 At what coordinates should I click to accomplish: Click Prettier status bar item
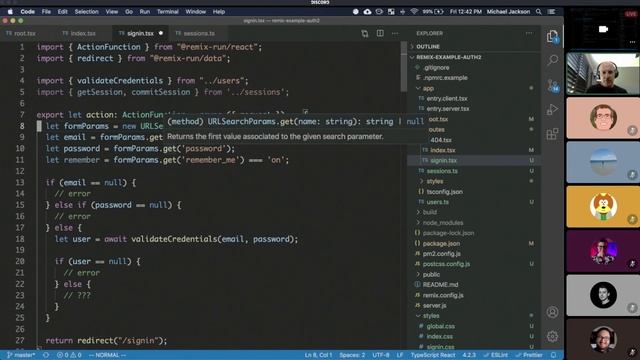(x=529, y=355)
